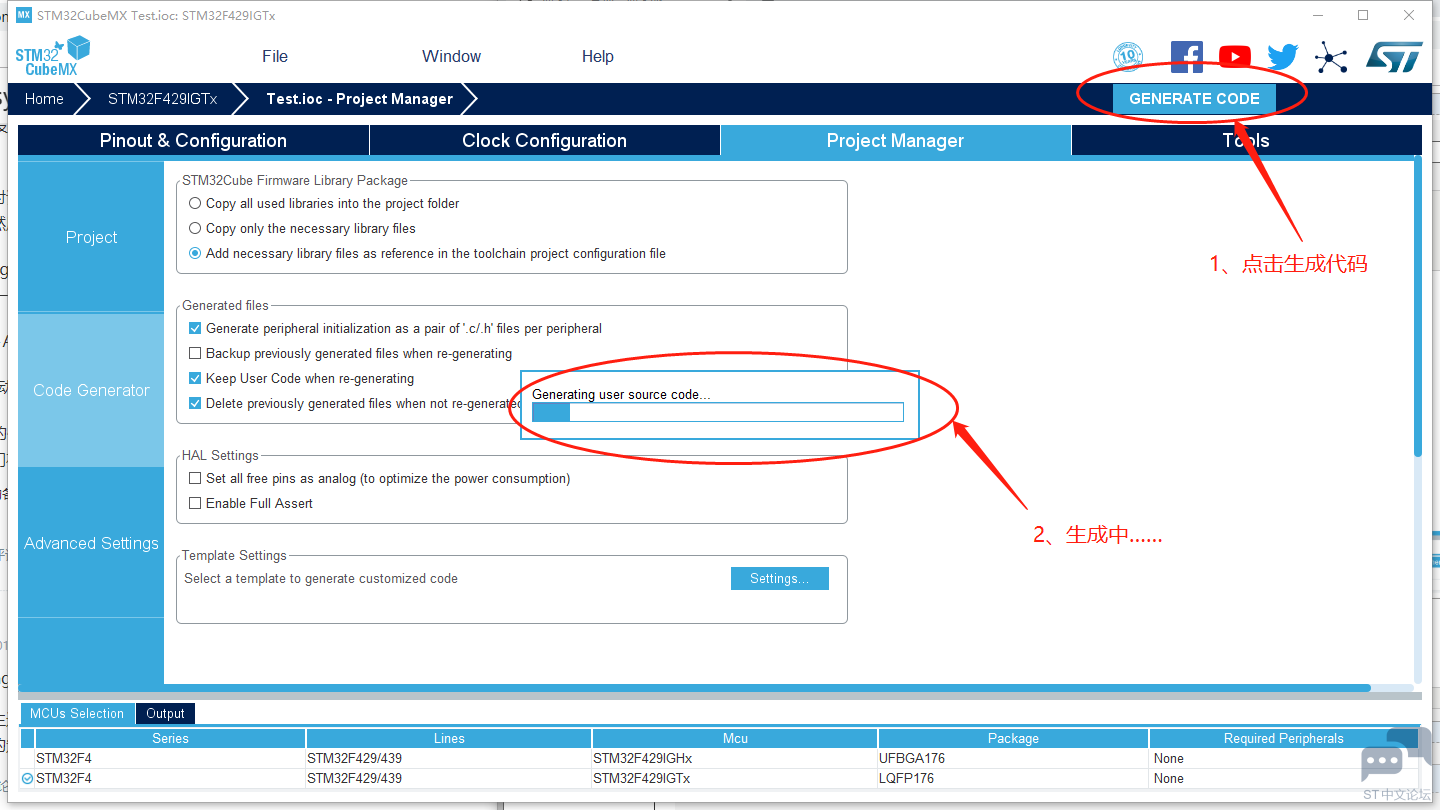Switch to the Pinout & Configuration tab
Screen dimensions: 1440x810
[x=193, y=141]
